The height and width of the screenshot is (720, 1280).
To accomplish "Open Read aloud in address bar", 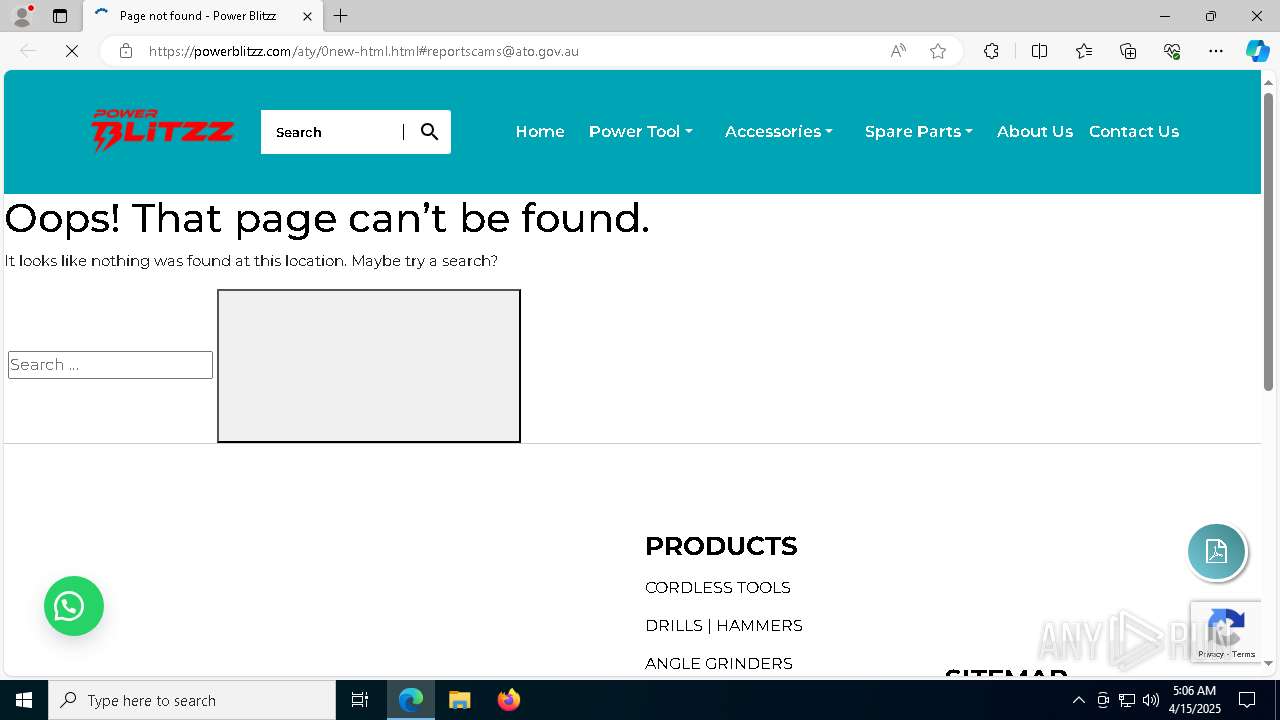I will [898, 51].
